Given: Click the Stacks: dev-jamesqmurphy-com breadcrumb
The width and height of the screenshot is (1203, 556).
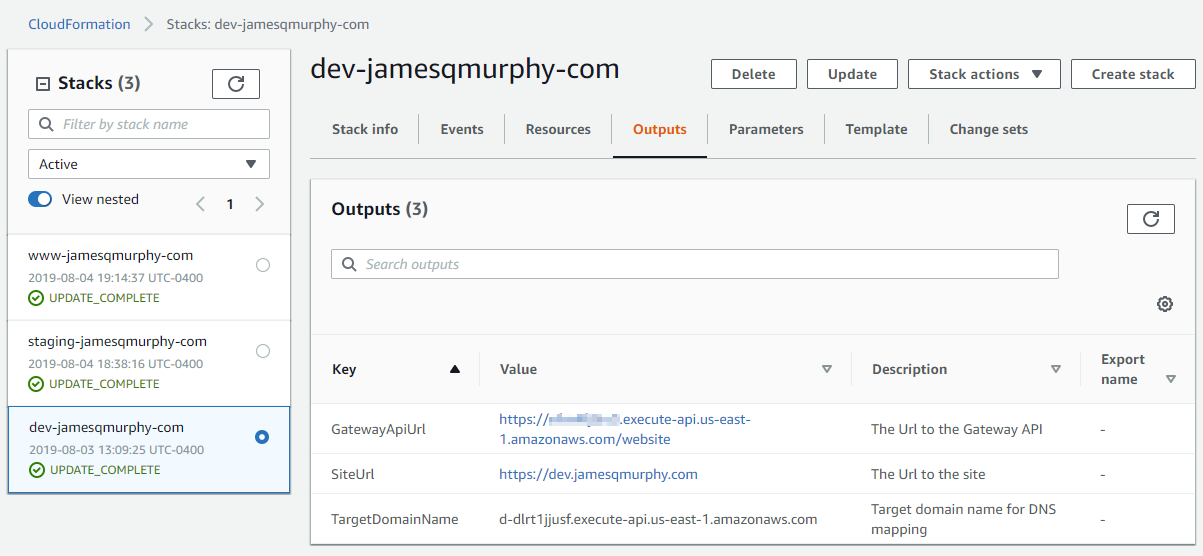Looking at the screenshot, I should click(268, 24).
